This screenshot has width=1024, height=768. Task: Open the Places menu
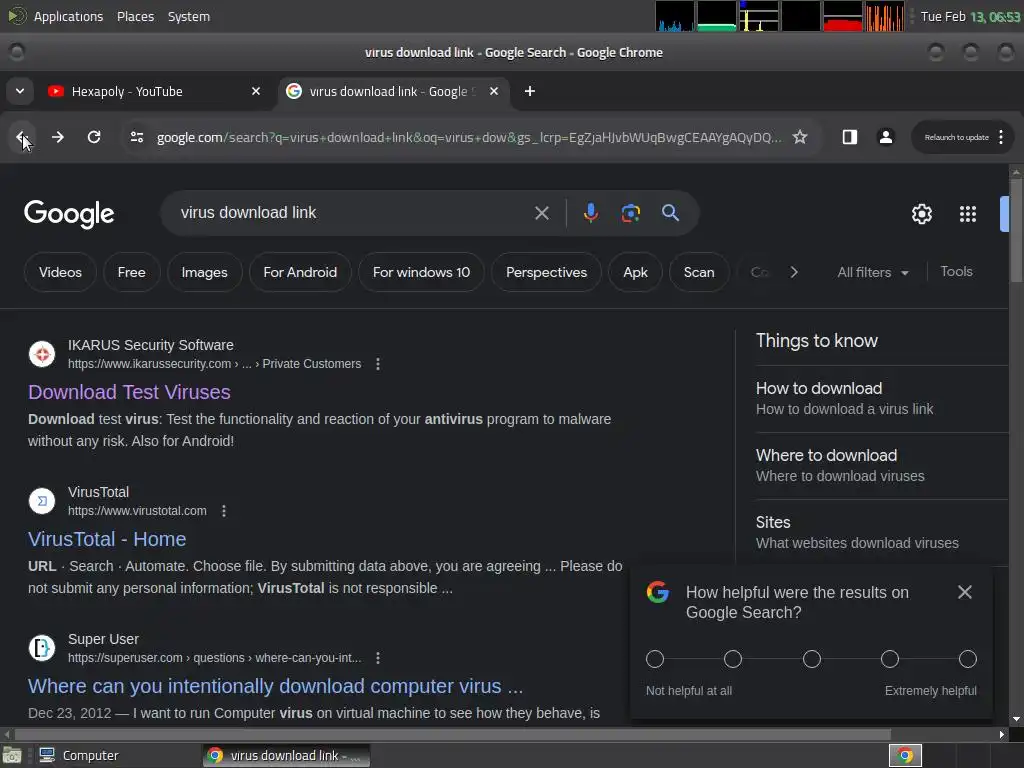point(135,16)
